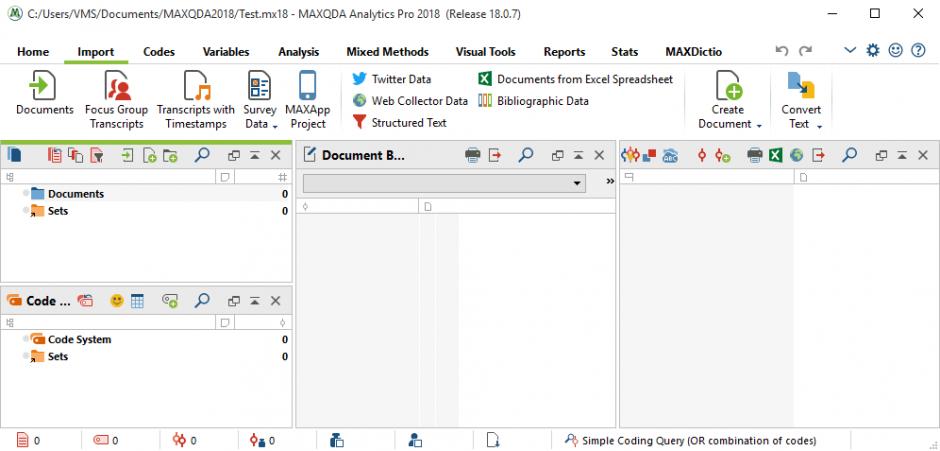This screenshot has height=451, width=940.
Task: Import Bibliographic Data
Action: click(534, 101)
